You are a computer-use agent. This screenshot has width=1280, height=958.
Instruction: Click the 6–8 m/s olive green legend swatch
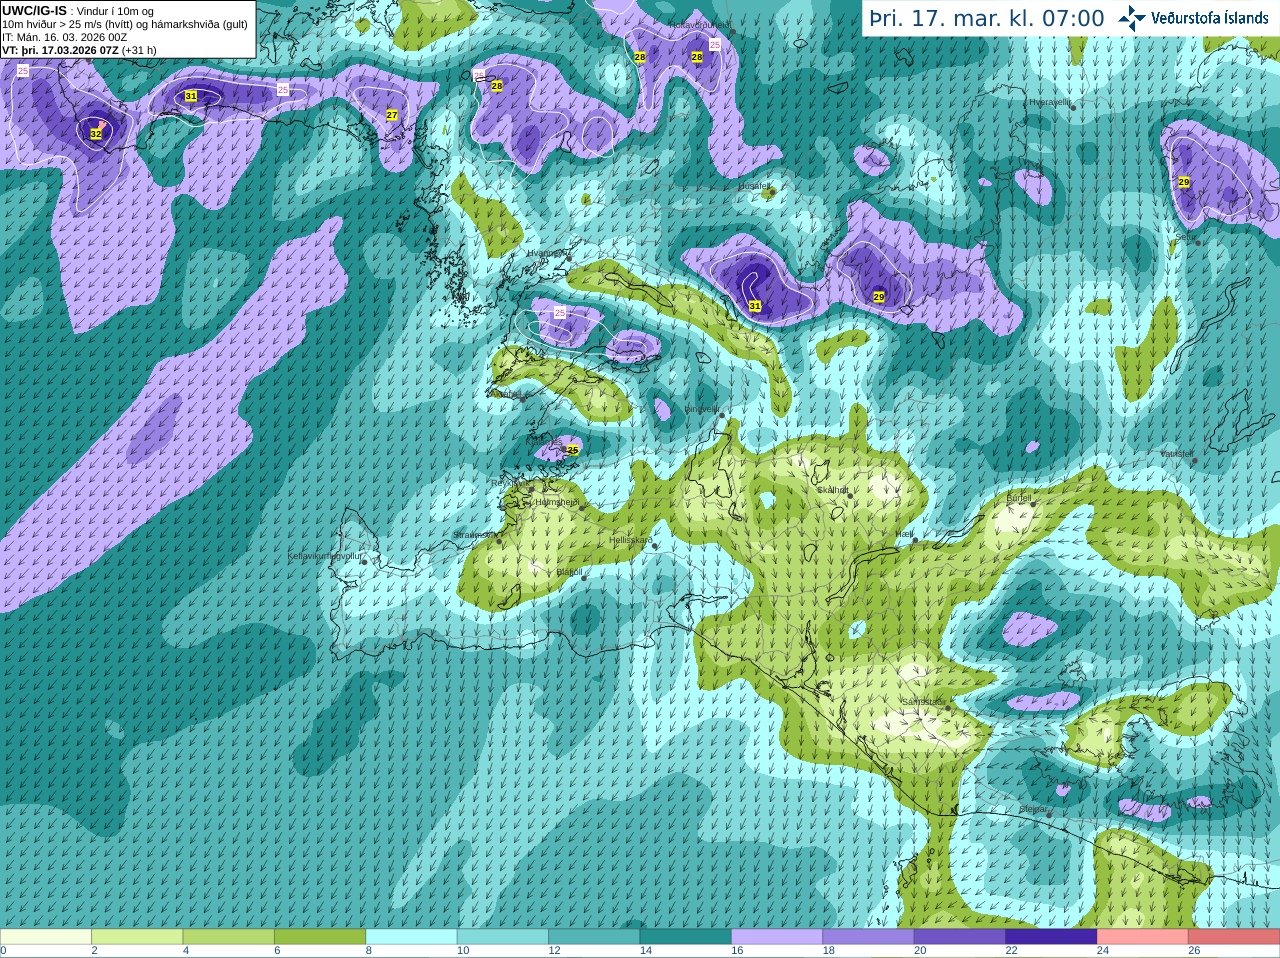tap(320, 937)
